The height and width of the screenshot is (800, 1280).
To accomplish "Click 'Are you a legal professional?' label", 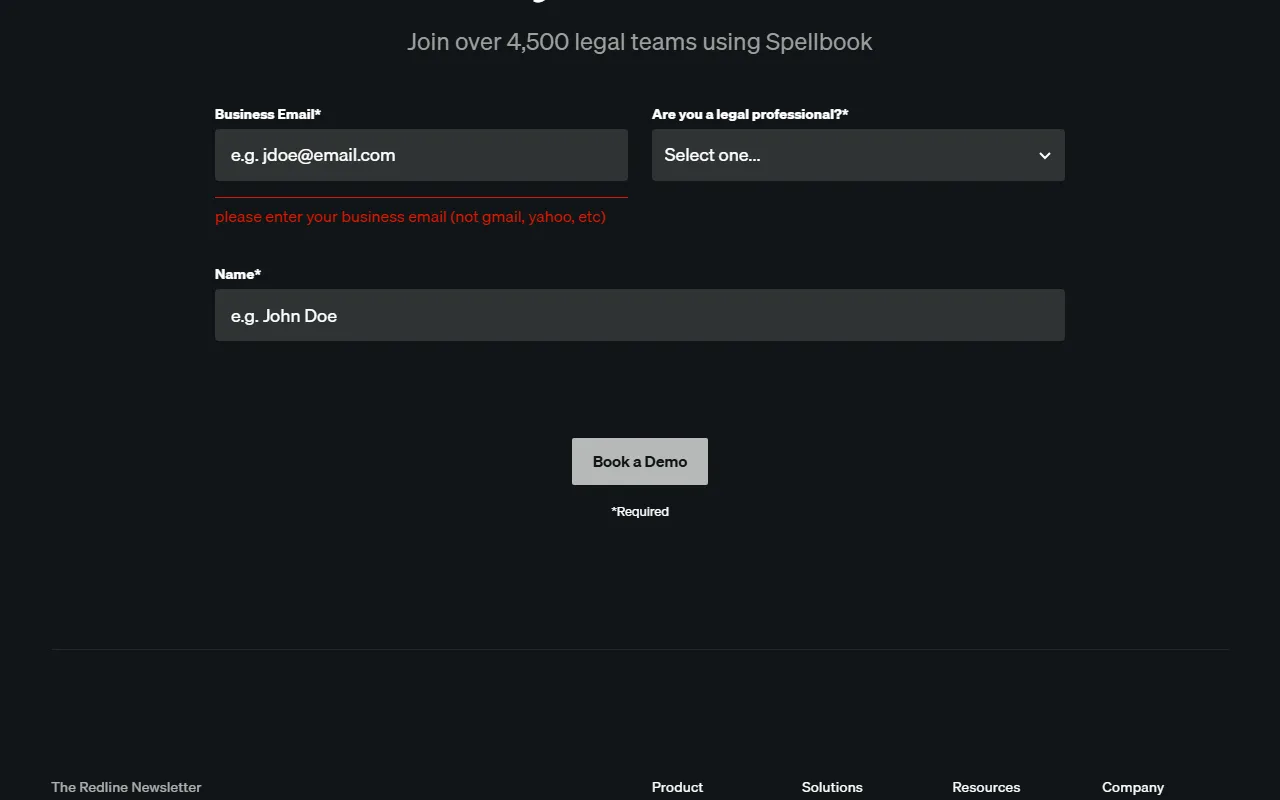I will [750, 114].
